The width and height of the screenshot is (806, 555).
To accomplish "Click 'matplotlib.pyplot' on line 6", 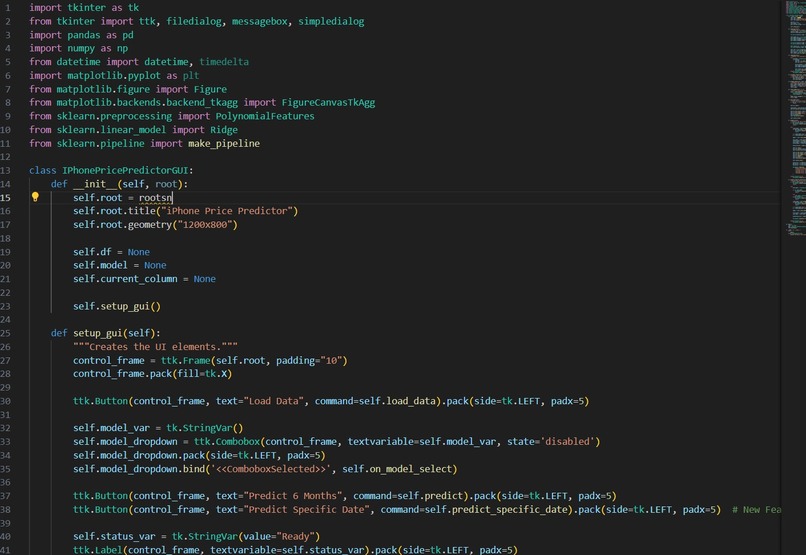I will click(x=114, y=76).
